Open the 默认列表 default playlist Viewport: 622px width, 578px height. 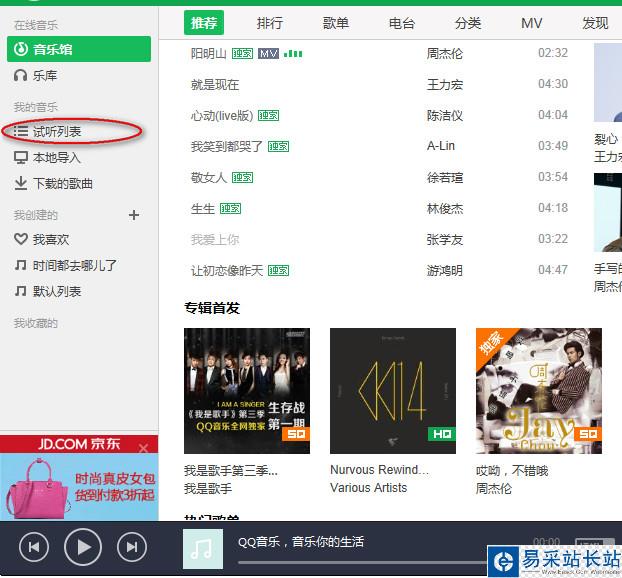[47, 292]
